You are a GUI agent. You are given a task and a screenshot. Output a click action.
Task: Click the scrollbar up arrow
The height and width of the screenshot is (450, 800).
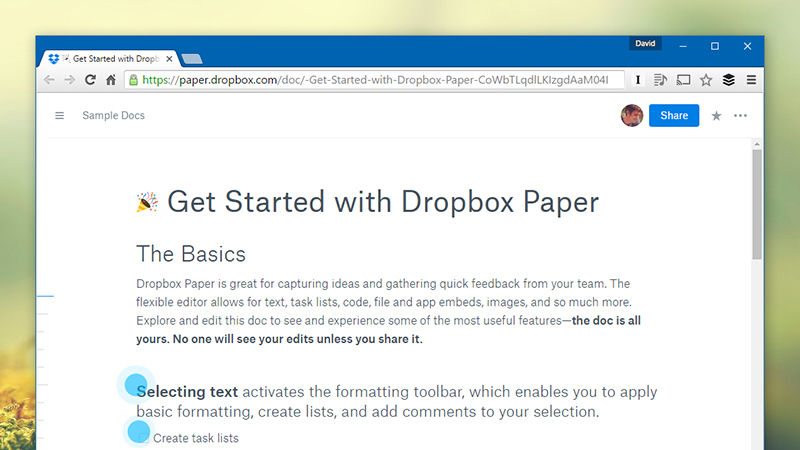click(757, 144)
